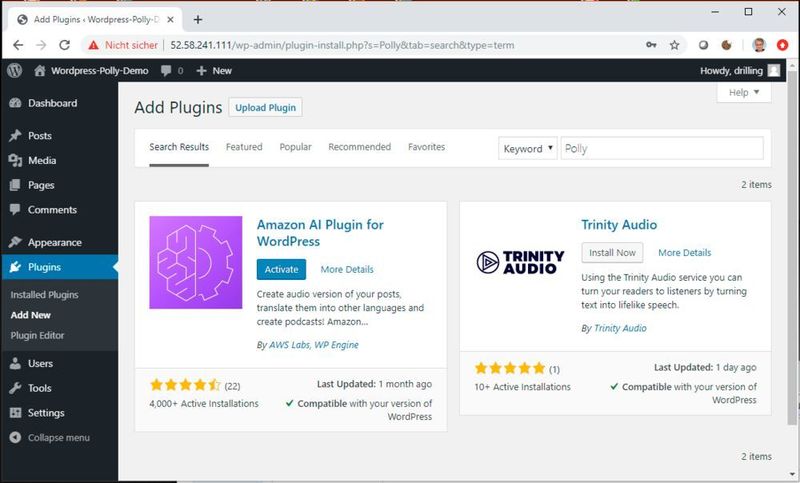Click the user avatar in the admin bar

coord(774,70)
